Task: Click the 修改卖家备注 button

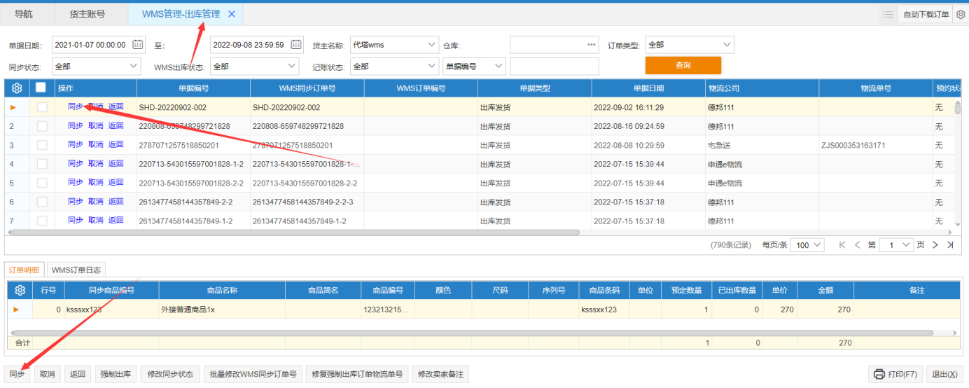Action: [x=440, y=374]
